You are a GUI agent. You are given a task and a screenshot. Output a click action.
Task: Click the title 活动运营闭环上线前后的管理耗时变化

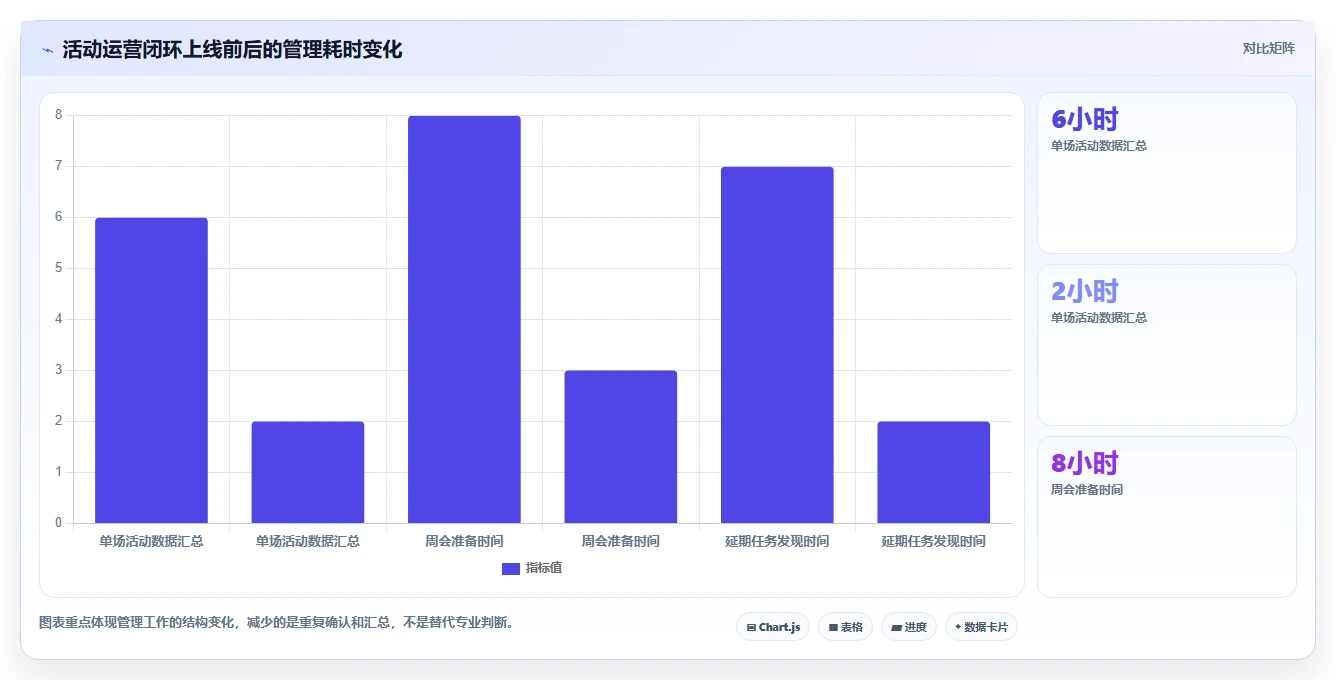232,49
